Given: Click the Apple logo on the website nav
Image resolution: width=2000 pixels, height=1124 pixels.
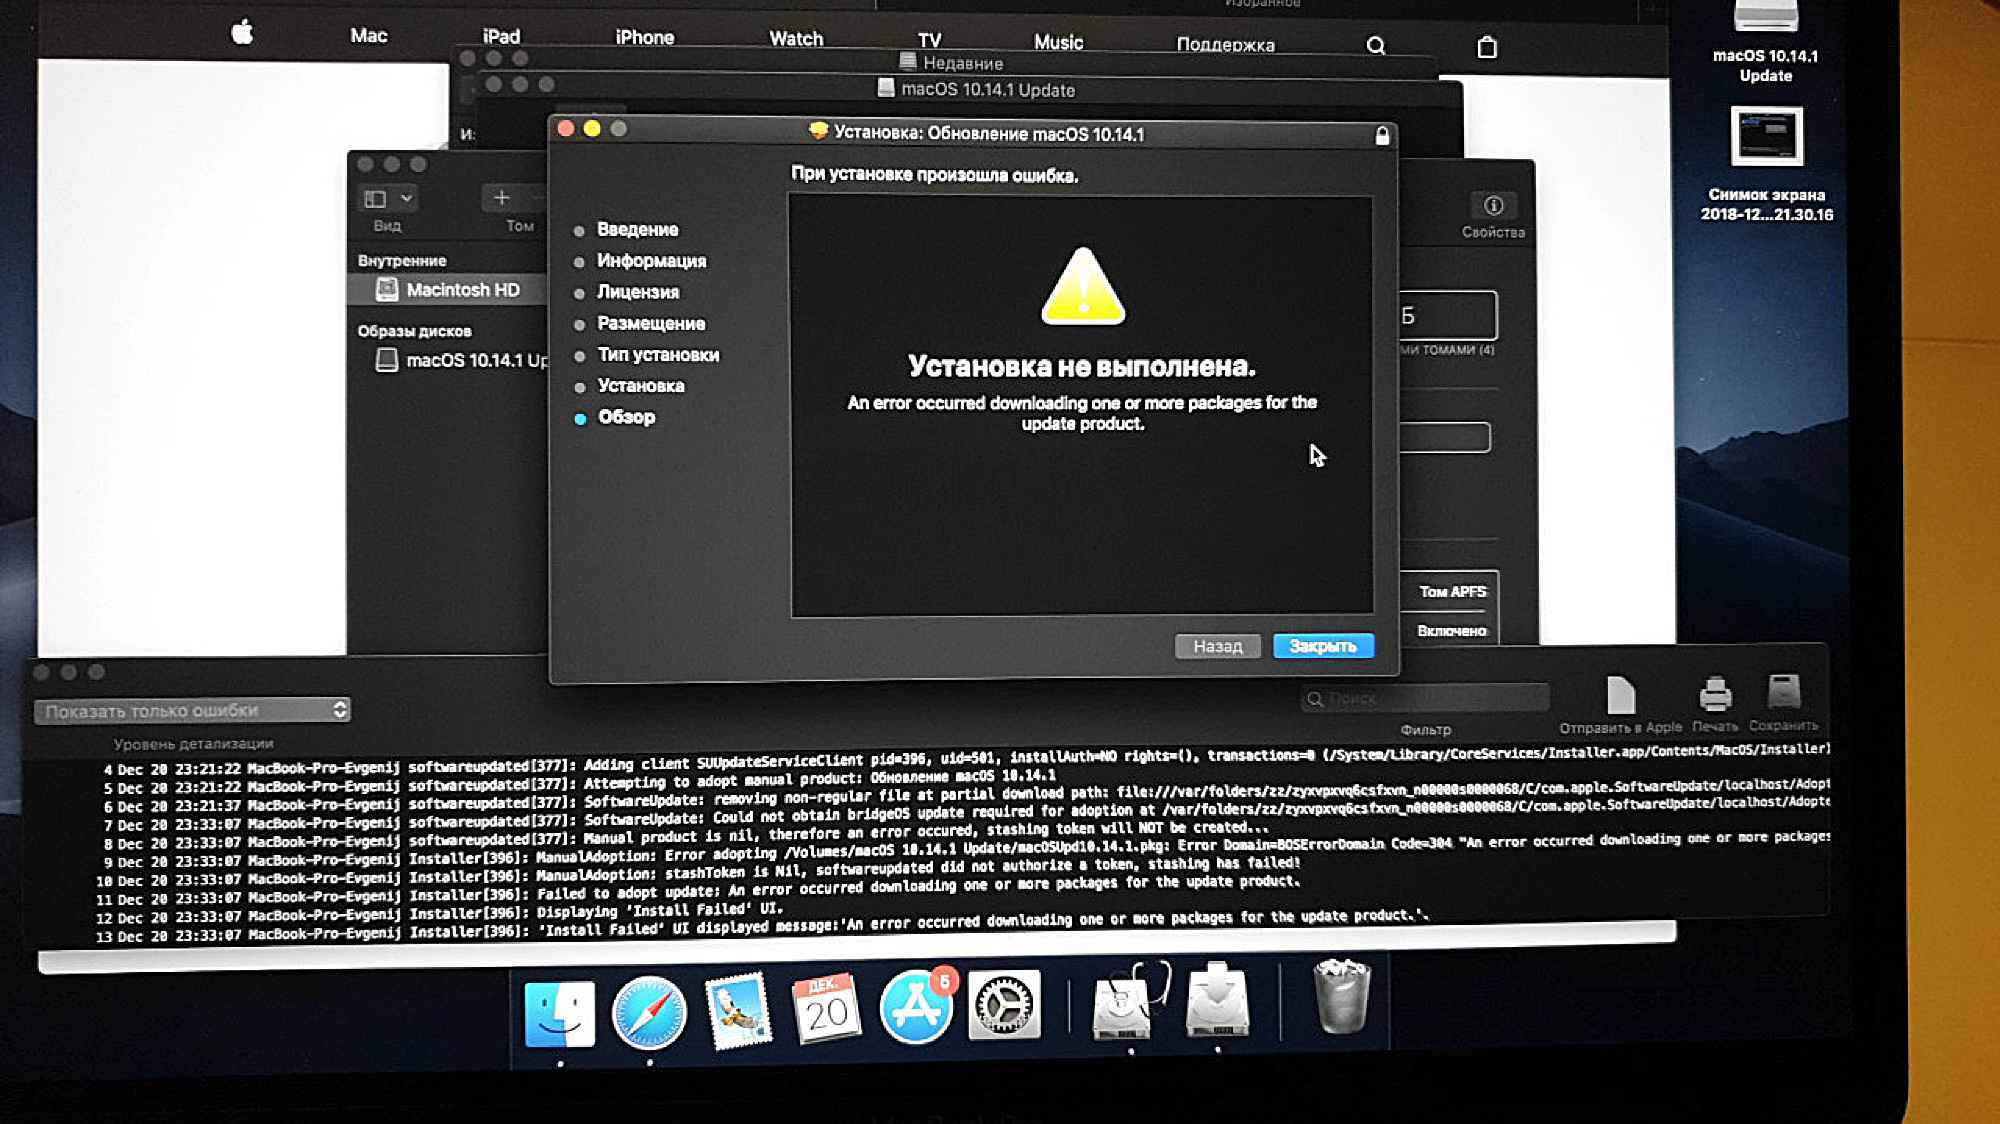Looking at the screenshot, I should [242, 33].
